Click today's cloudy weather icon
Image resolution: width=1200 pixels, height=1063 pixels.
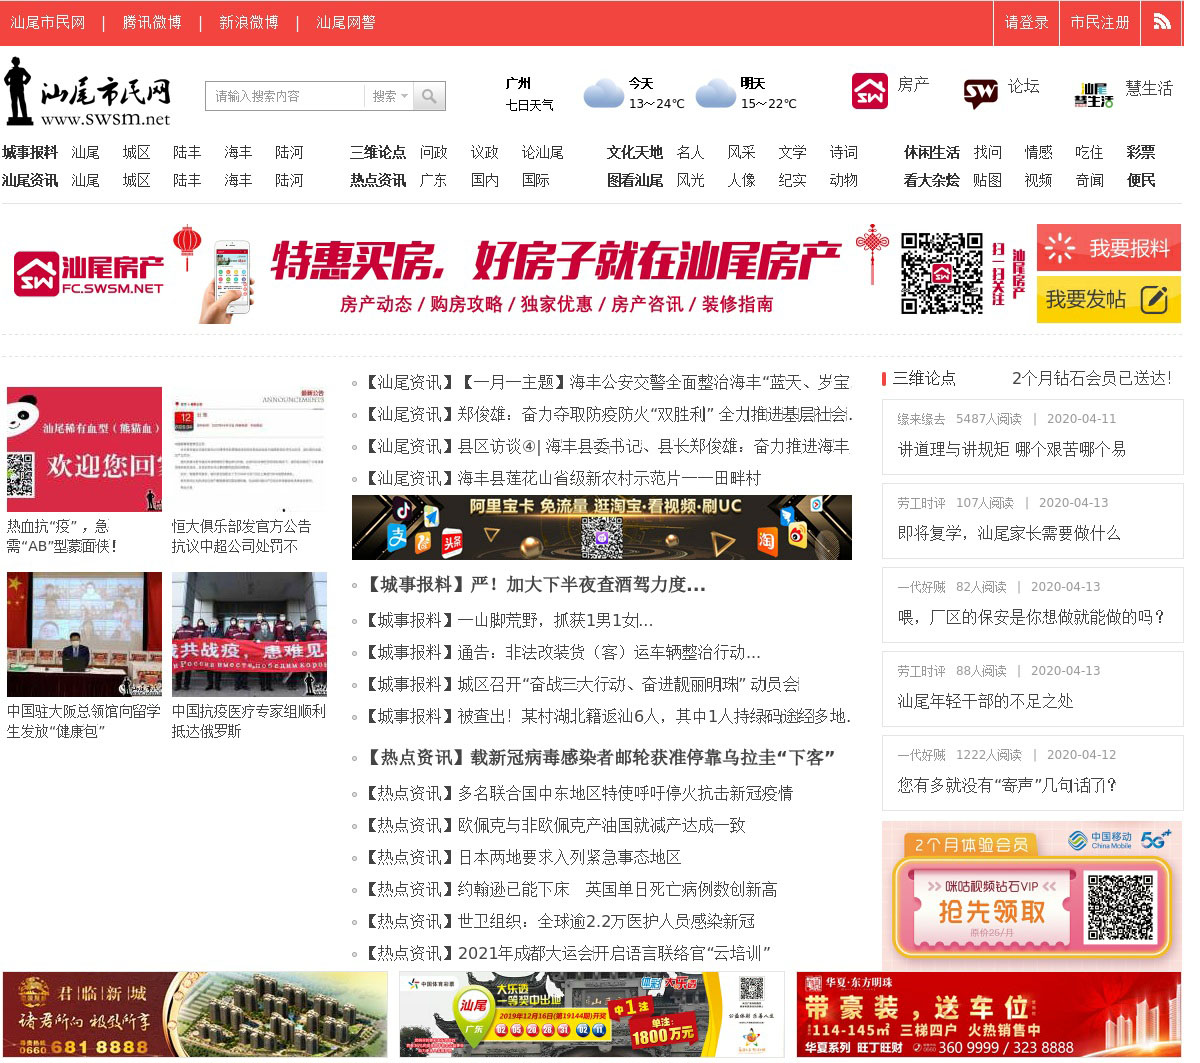pyautogui.click(x=603, y=94)
